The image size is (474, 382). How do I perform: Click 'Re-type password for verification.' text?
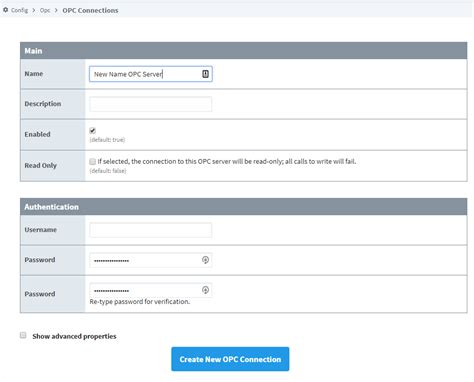pyautogui.click(x=140, y=301)
